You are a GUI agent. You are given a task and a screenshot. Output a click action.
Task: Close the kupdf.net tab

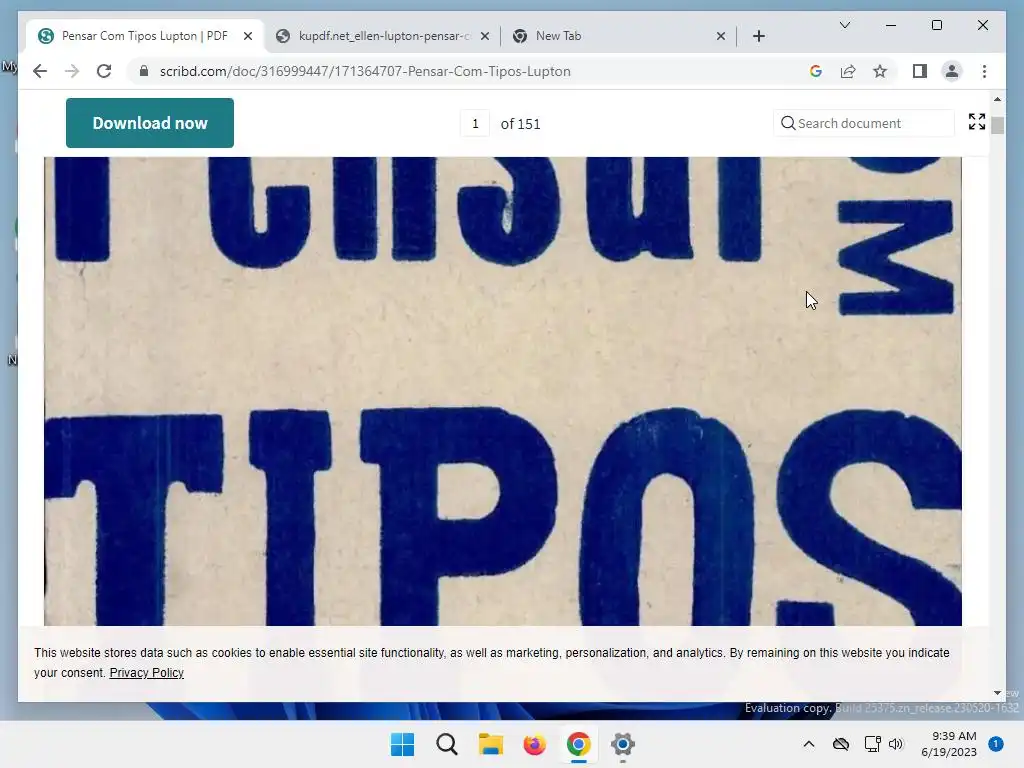tap(485, 36)
